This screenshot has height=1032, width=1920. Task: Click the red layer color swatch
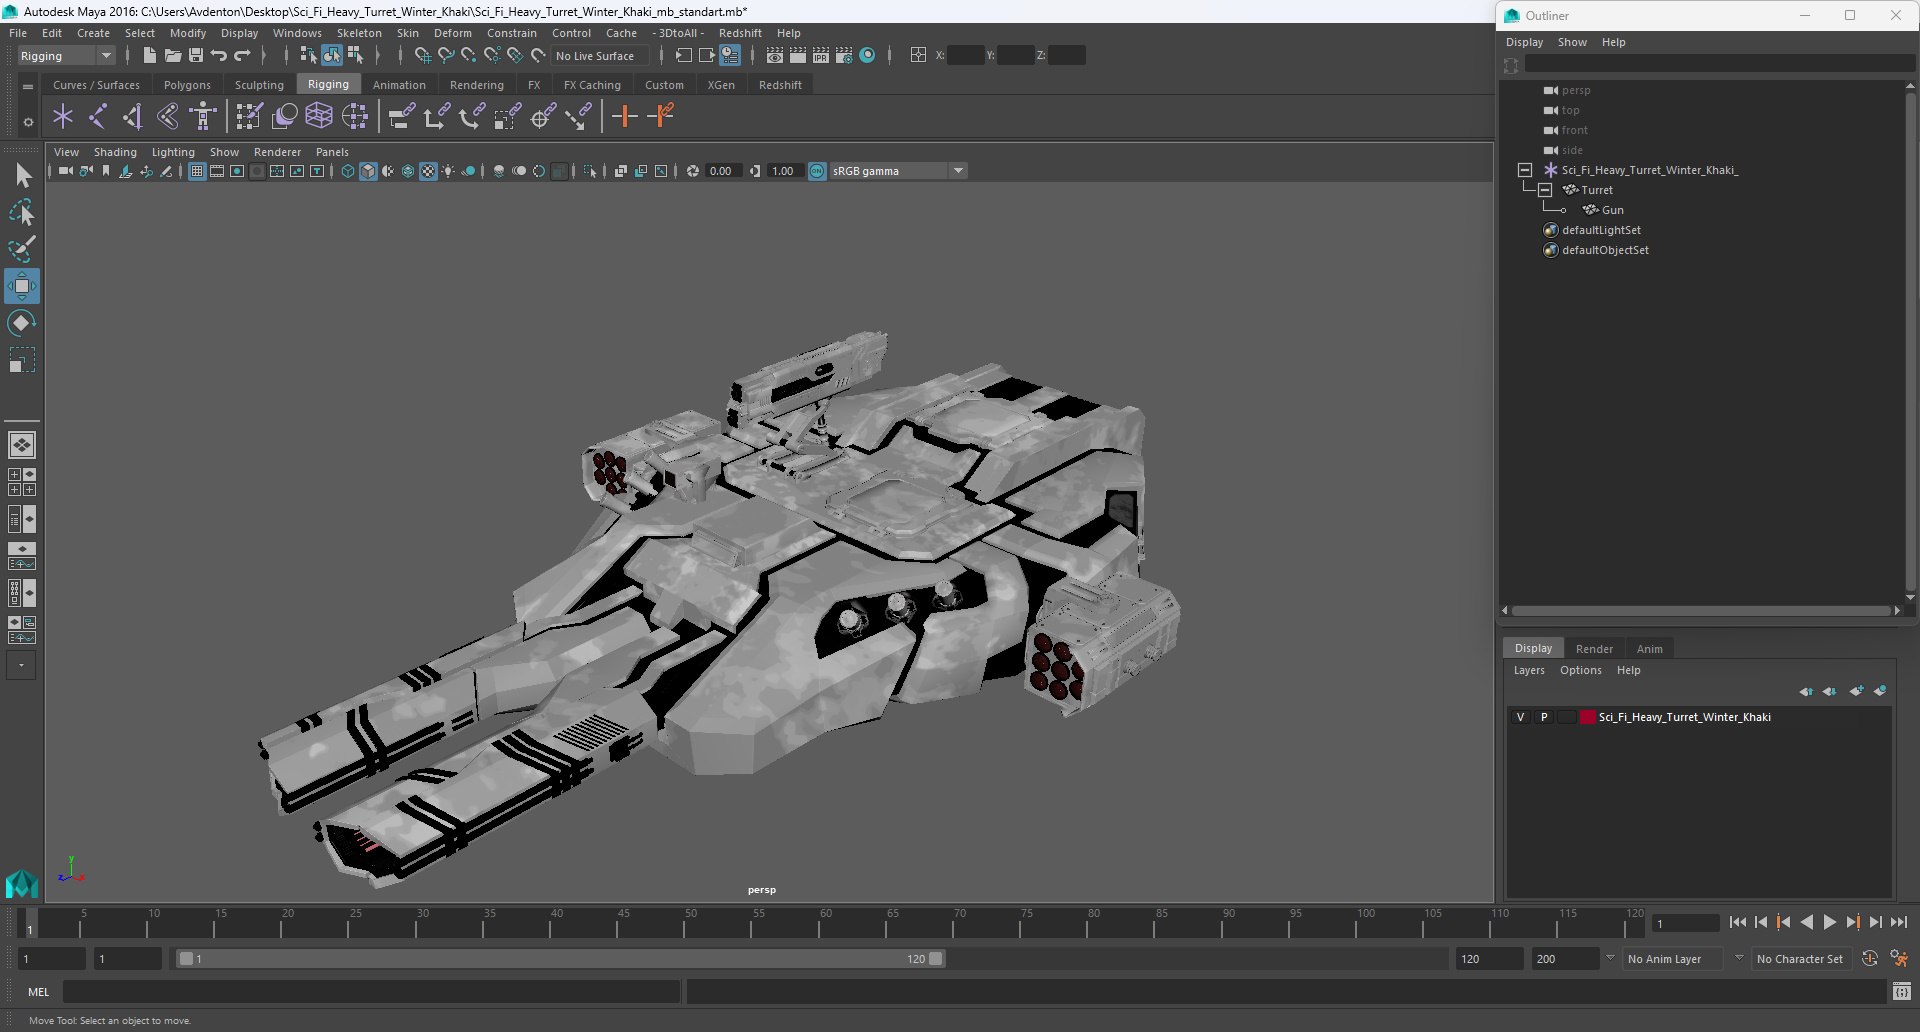click(1587, 717)
